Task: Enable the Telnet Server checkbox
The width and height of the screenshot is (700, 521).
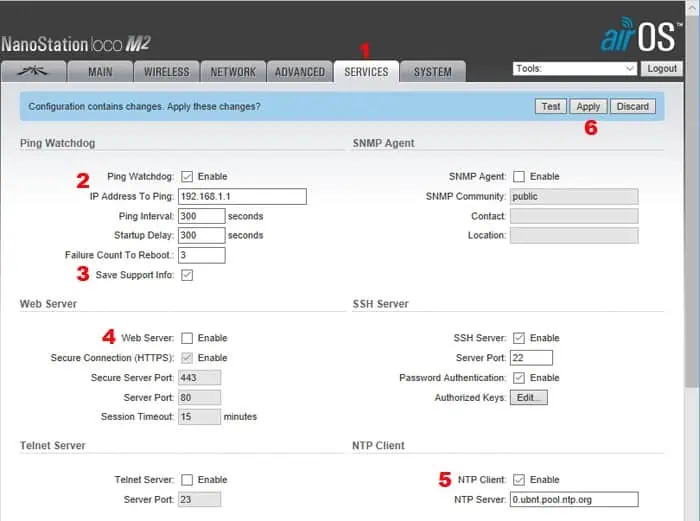Action: [x=187, y=480]
